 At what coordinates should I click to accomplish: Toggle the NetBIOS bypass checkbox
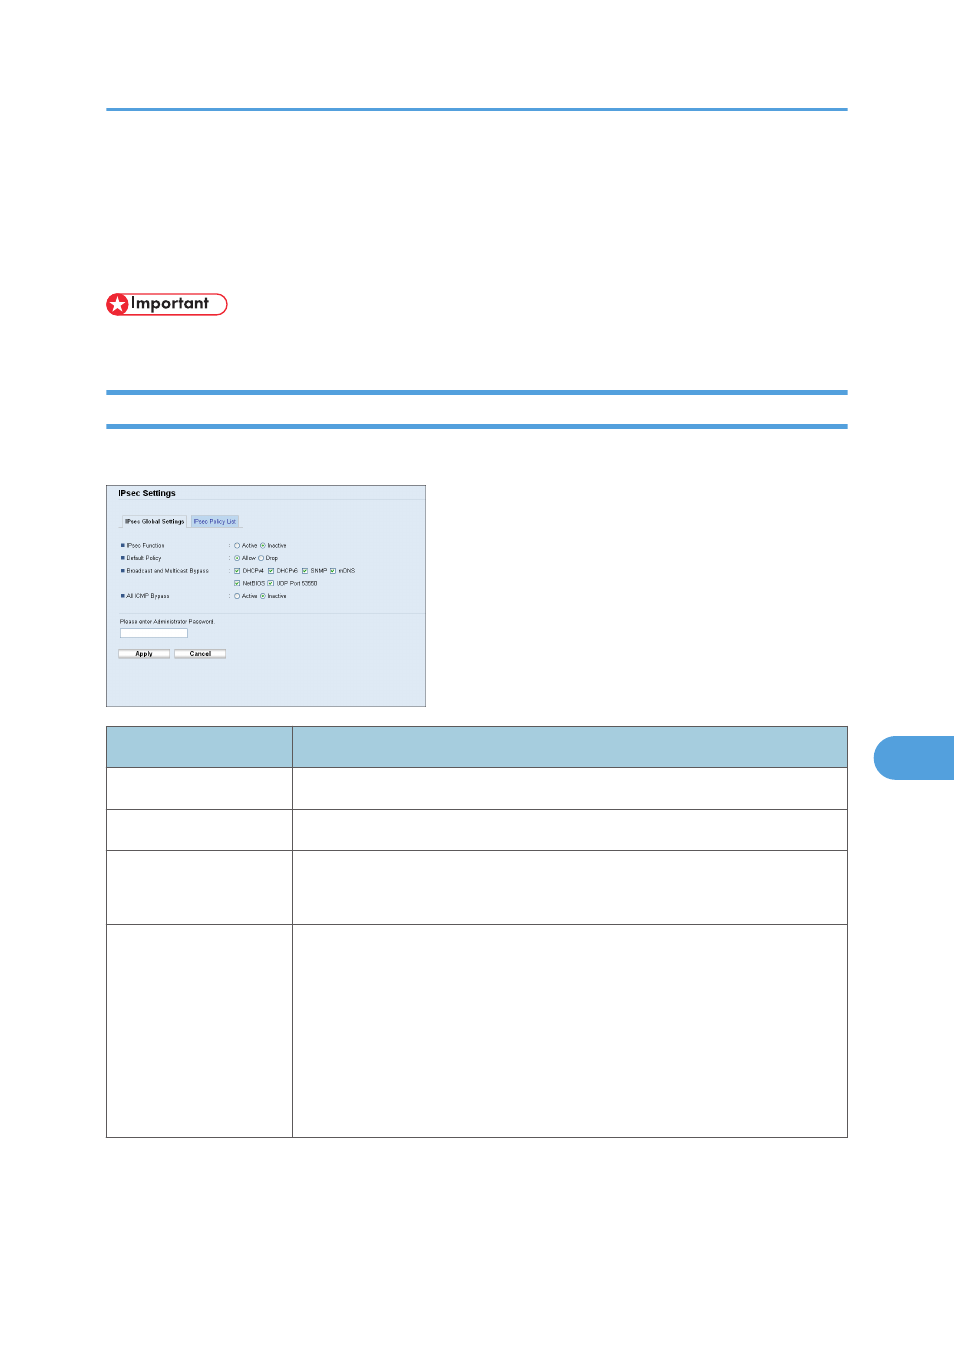pyautogui.click(x=237, y=583)
